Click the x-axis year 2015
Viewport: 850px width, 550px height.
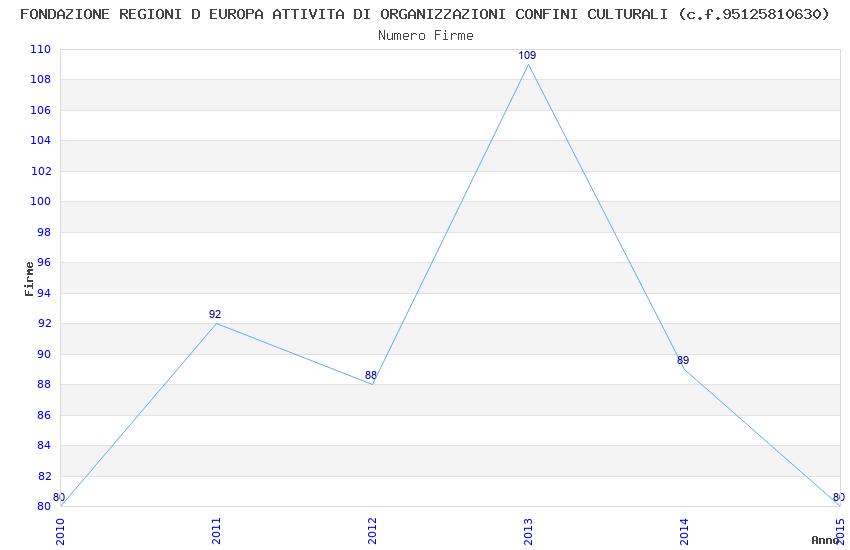840,532
